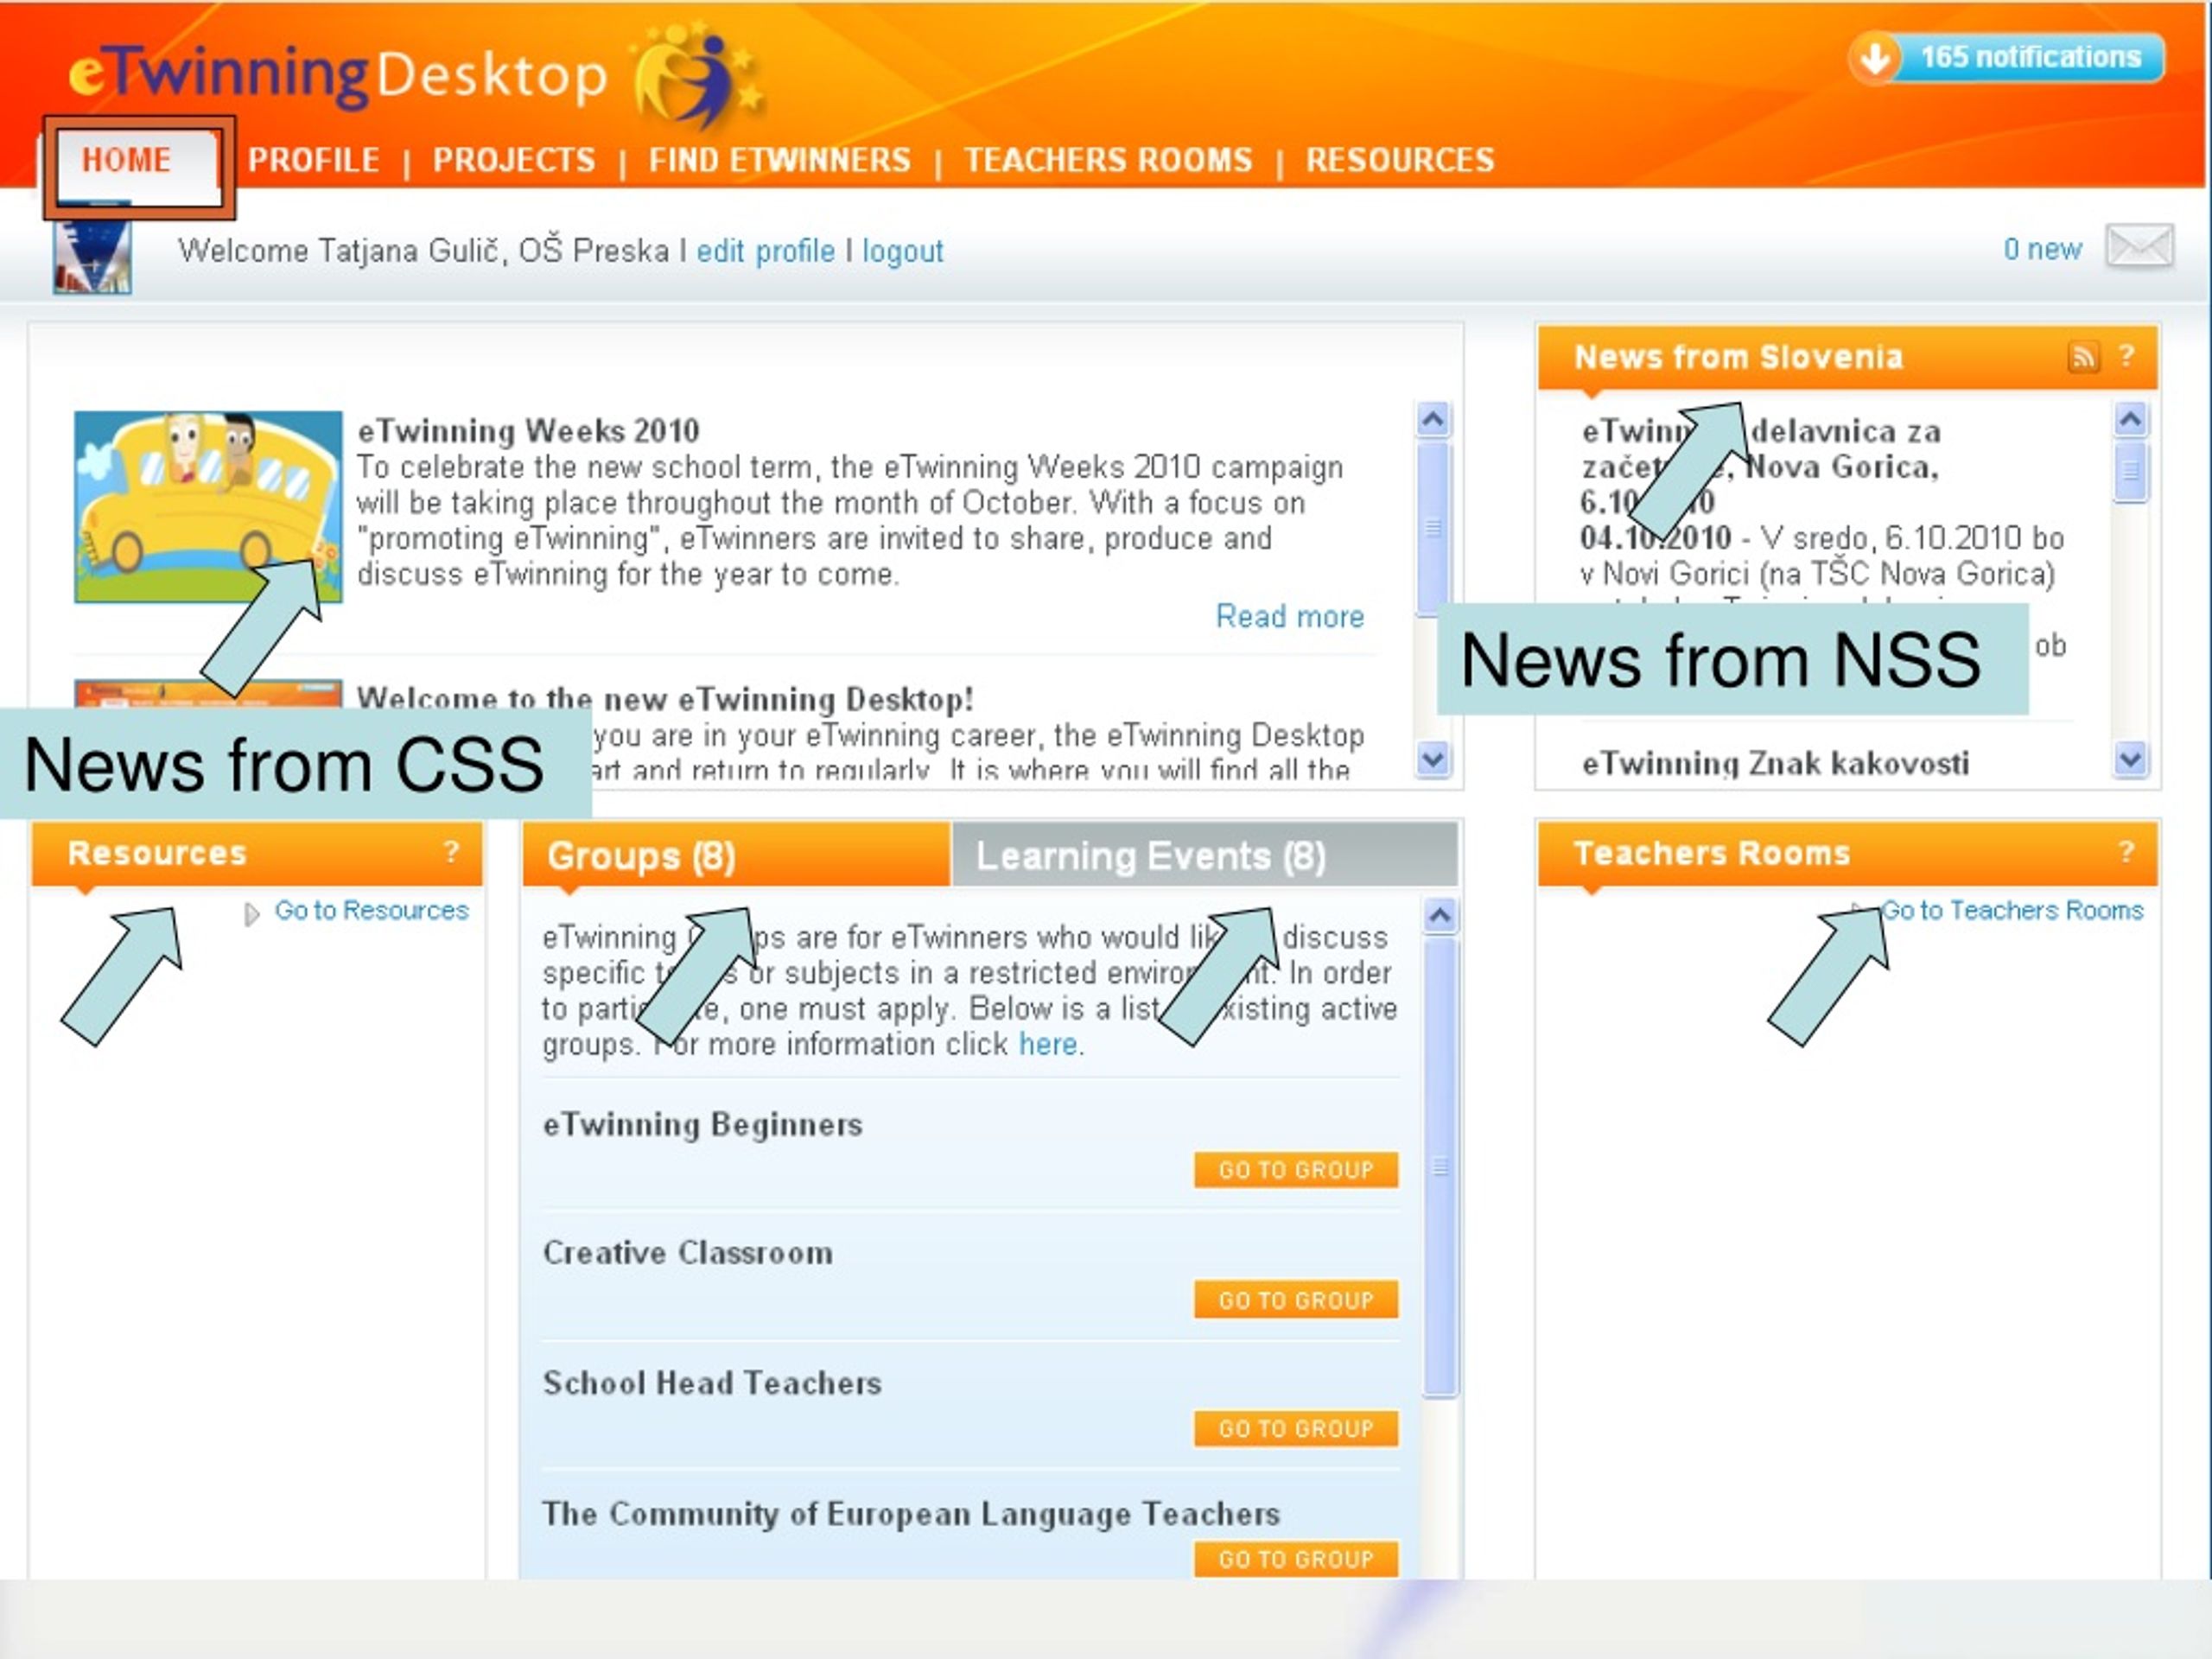Click the eTwinning Beginners group name
2212x1659 pixels.
pos(702,1125)
